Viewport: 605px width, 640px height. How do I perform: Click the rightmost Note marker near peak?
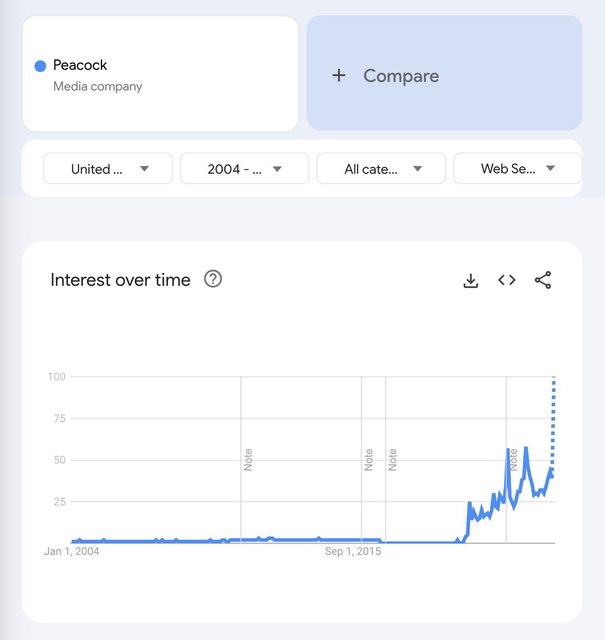point(513,460)
